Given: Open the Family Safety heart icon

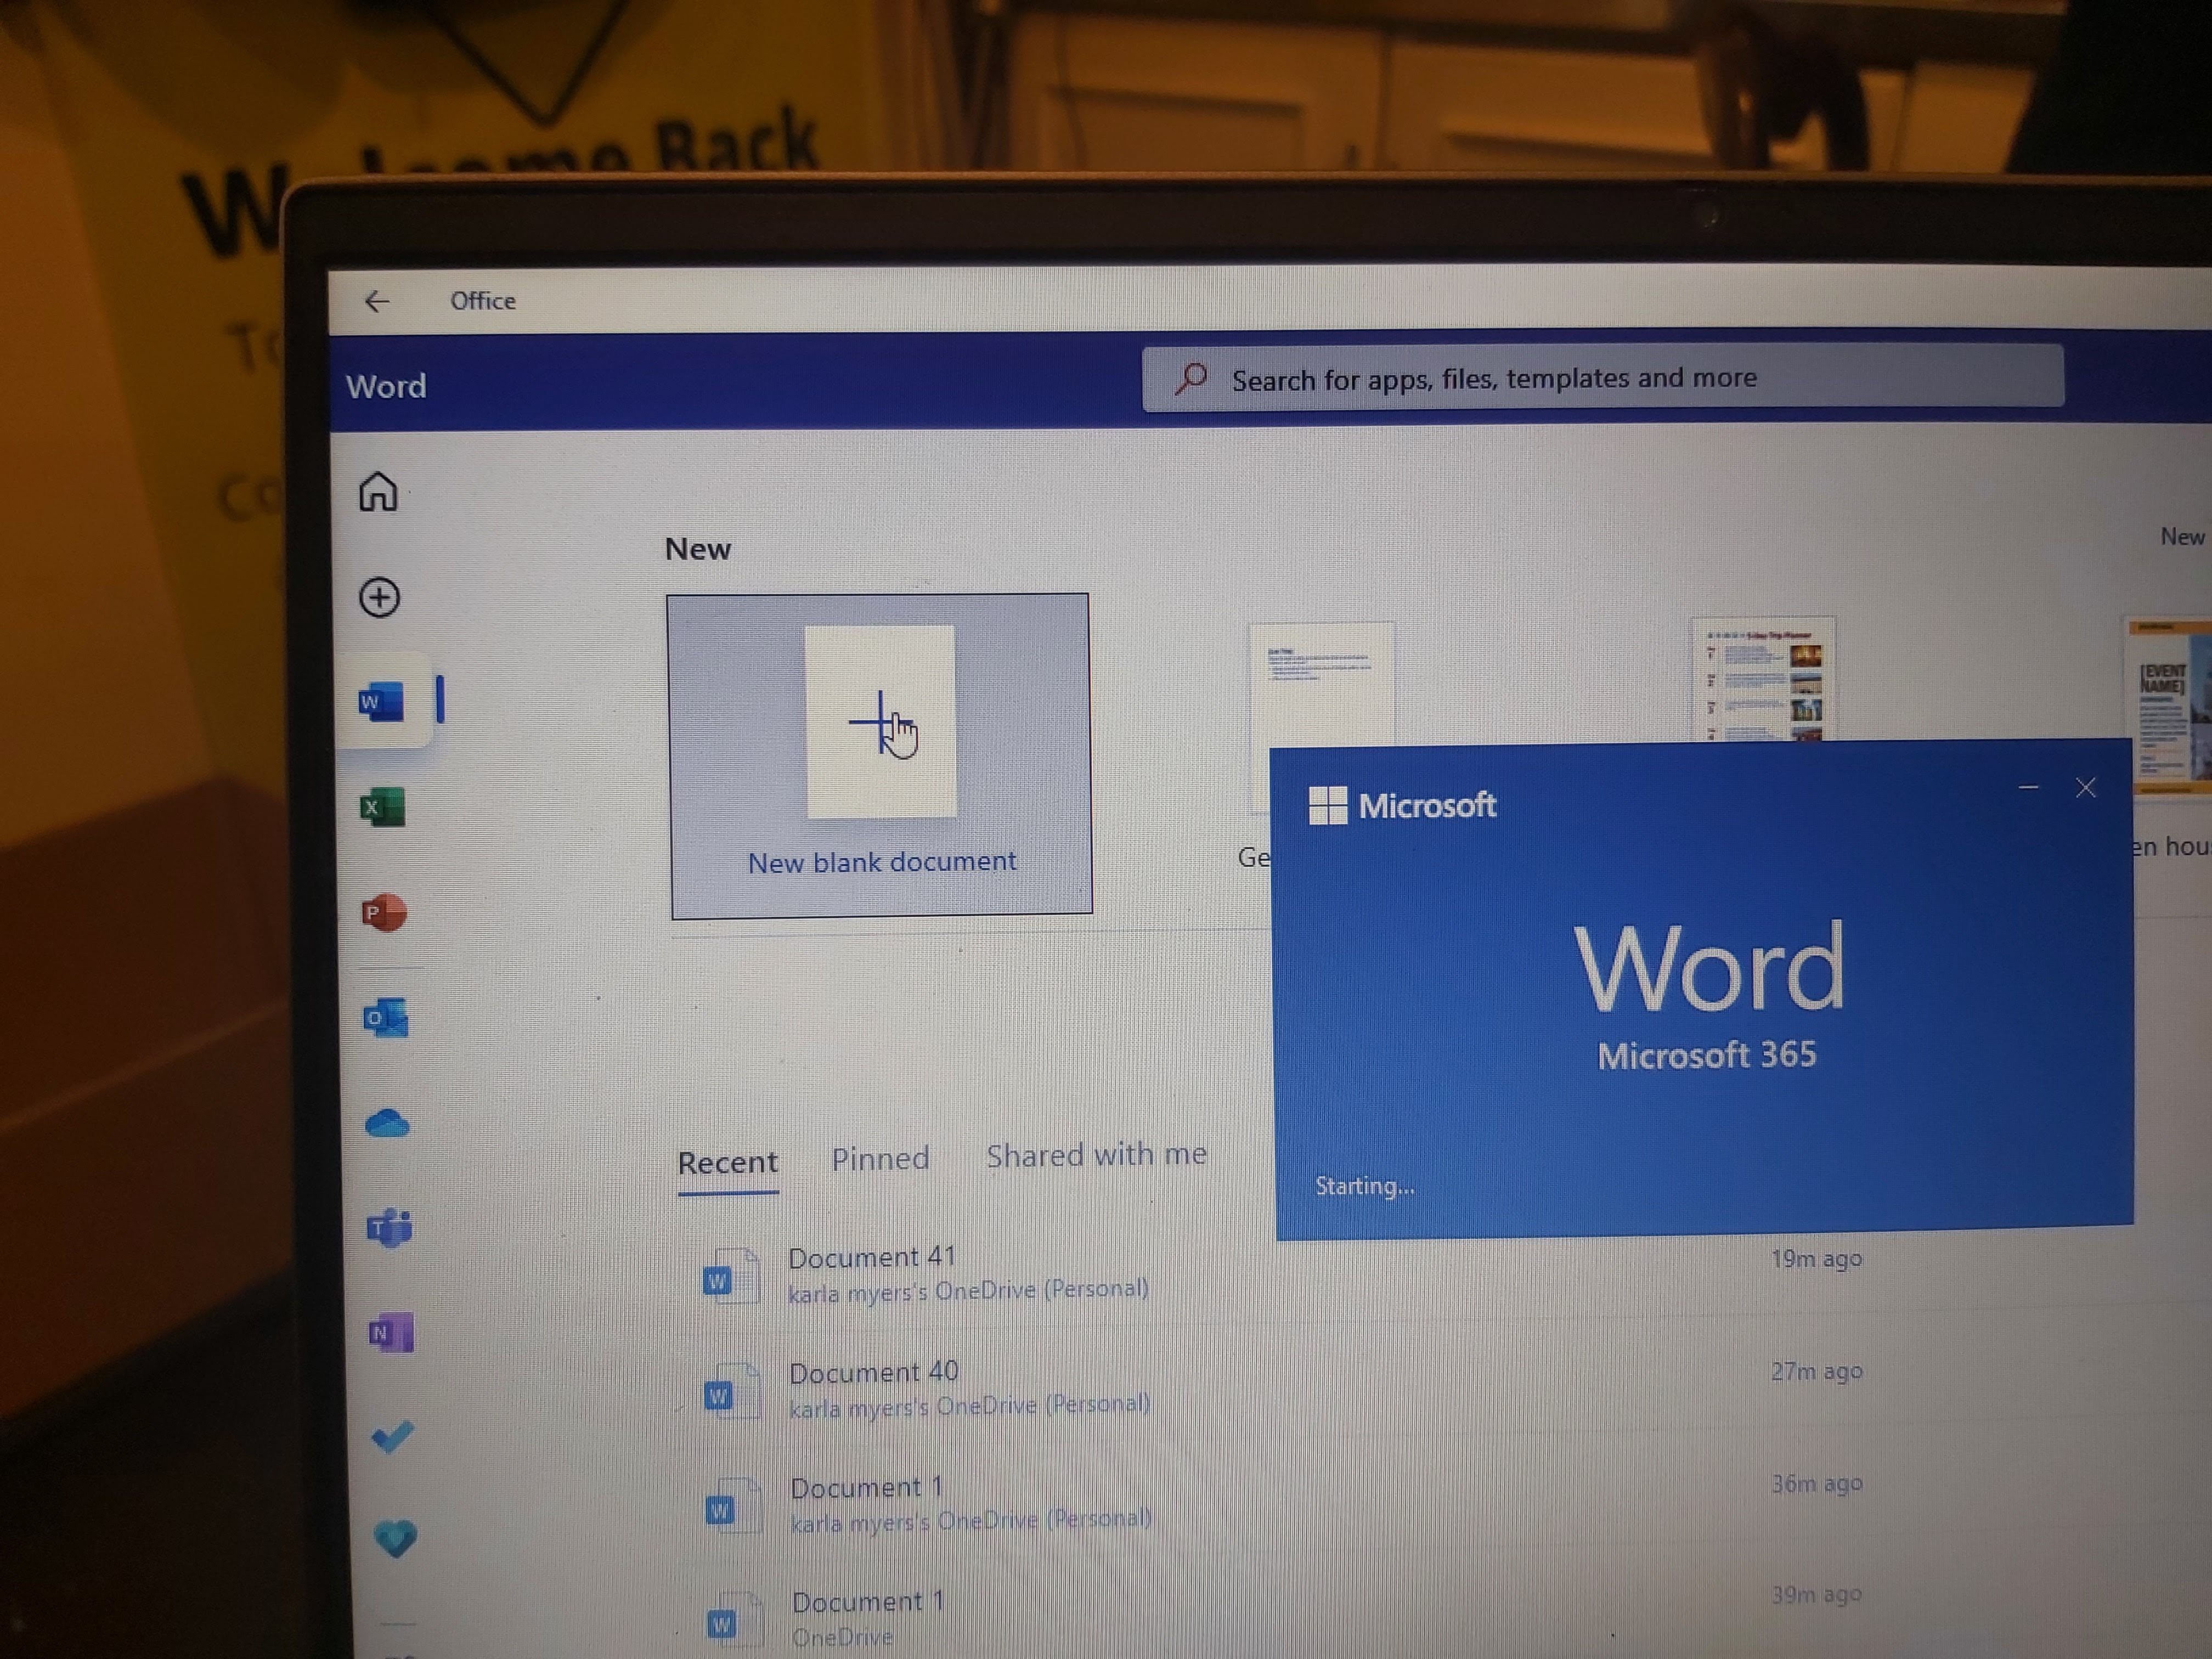Looking at the screenshot, I should pyautogui.click(x=395, y=1539).
